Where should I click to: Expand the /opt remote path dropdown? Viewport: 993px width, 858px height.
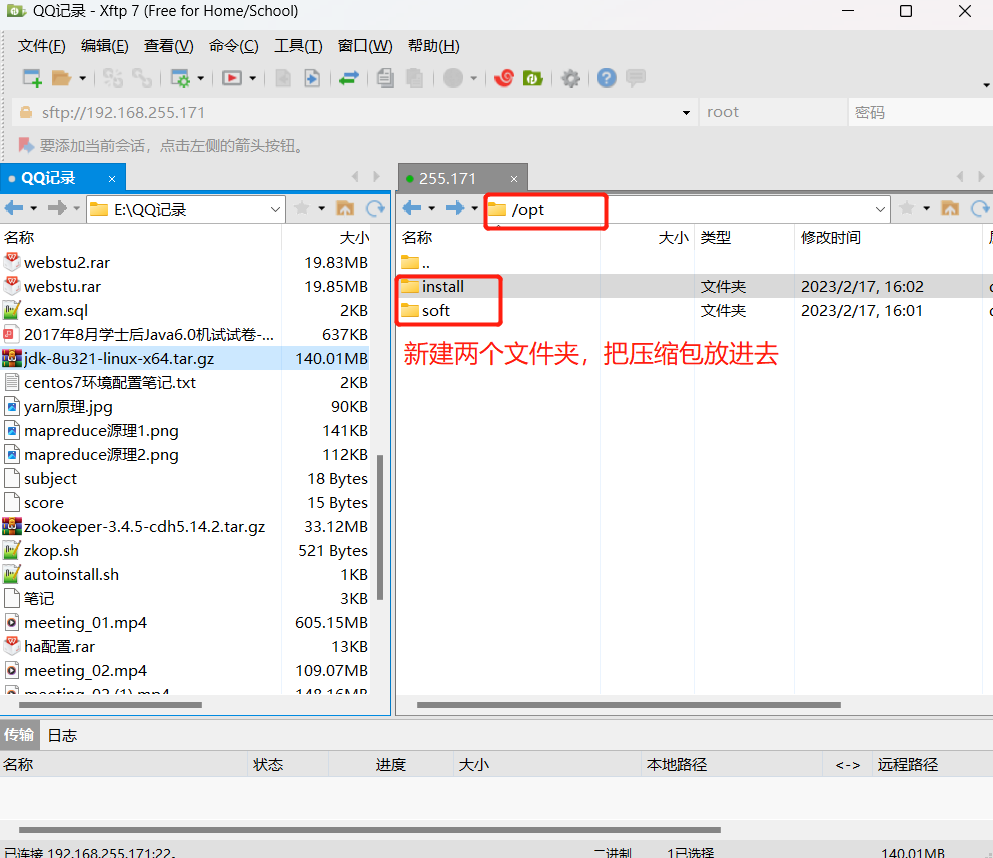click(x=880, y=209)
